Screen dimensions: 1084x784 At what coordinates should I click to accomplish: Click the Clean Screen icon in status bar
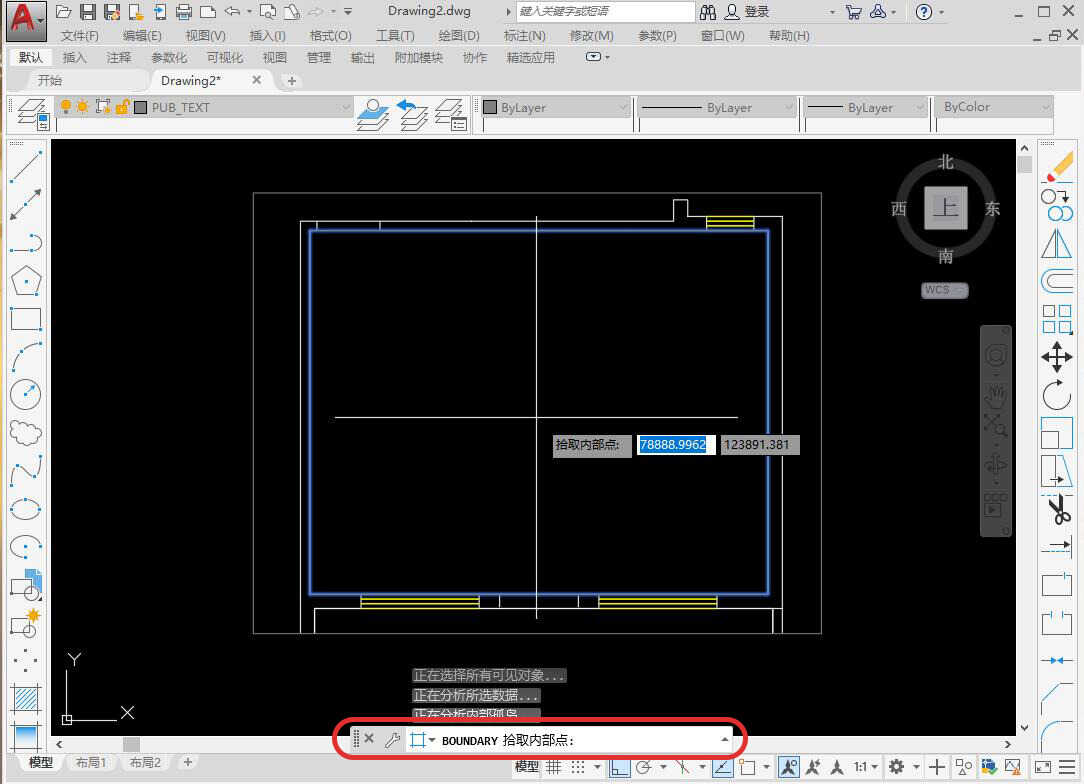pos(1042,767)
